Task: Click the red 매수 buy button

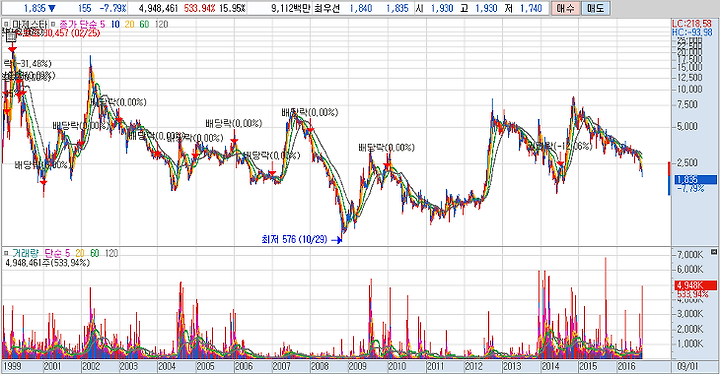Action: click(565, 8)
